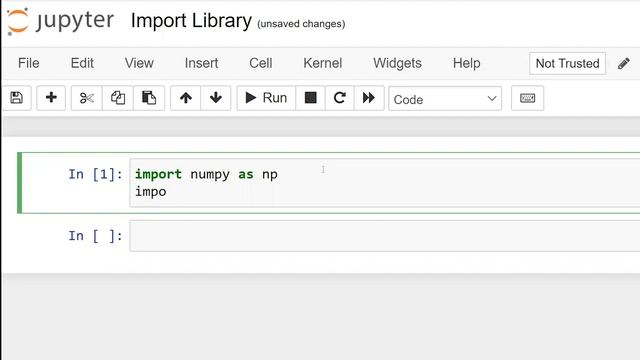Click into the empty second code cell
This screenshot has width=640, height=360.
pos(384,236)
